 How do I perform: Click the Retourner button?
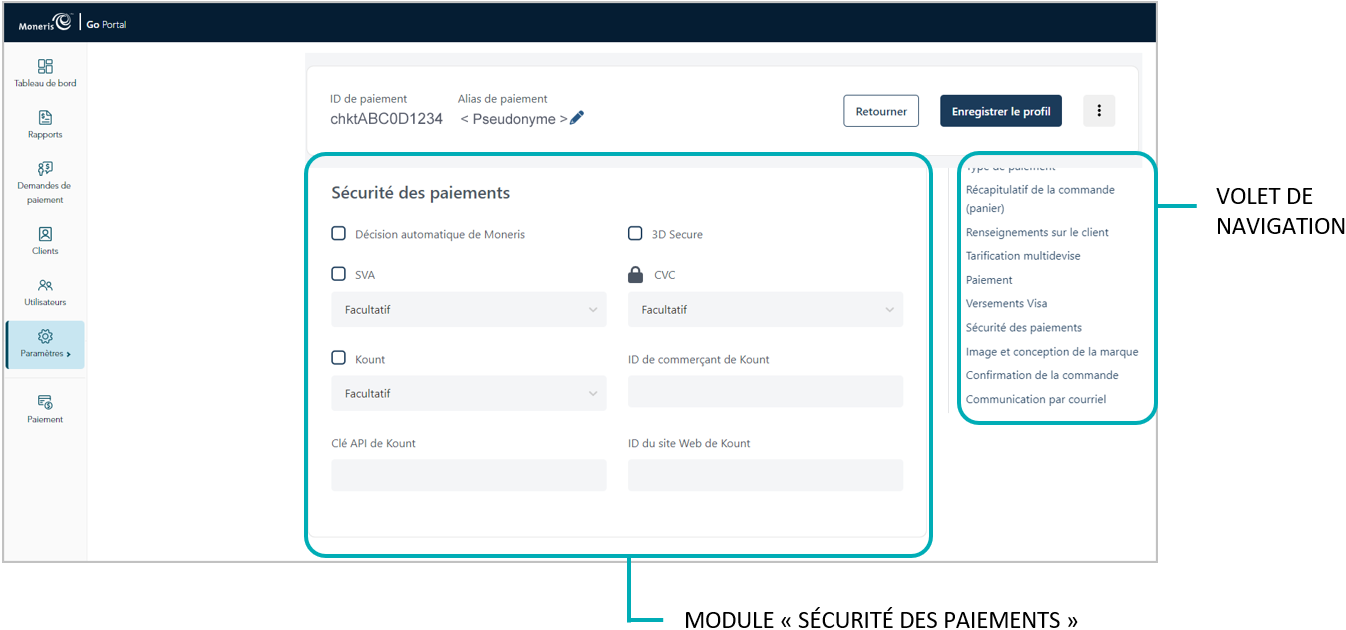point(881,111)
